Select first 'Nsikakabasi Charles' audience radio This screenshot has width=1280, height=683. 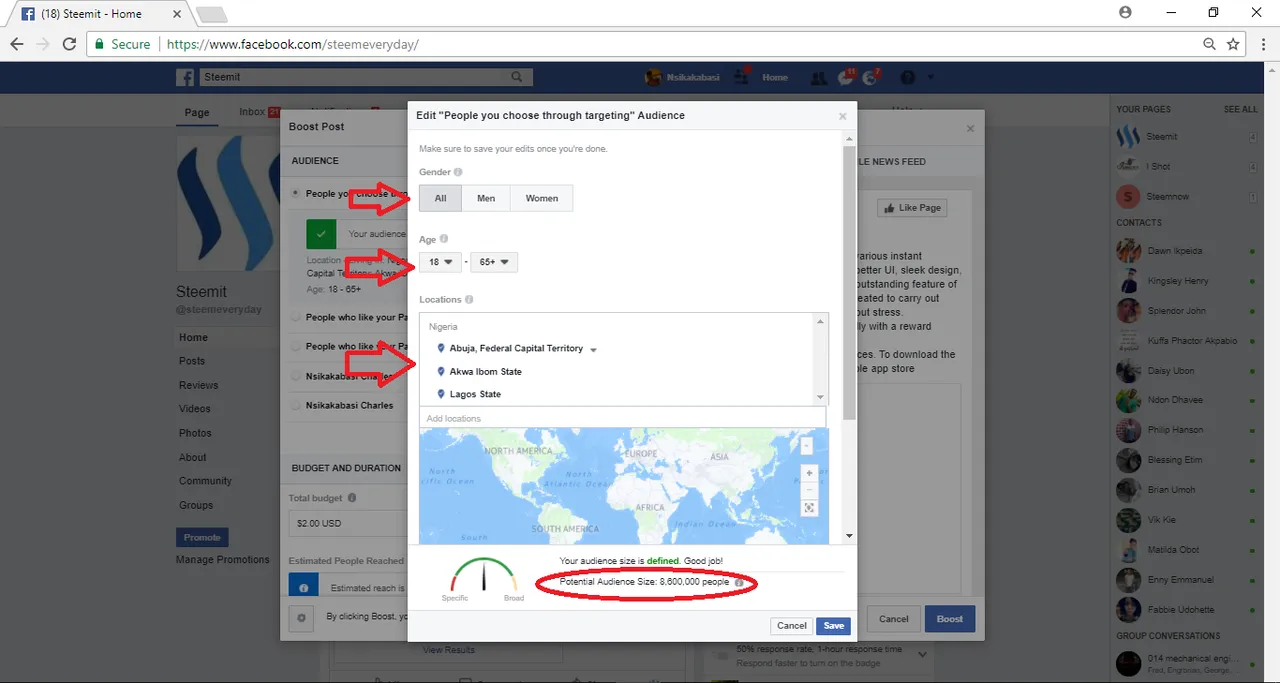pos(295,376)
